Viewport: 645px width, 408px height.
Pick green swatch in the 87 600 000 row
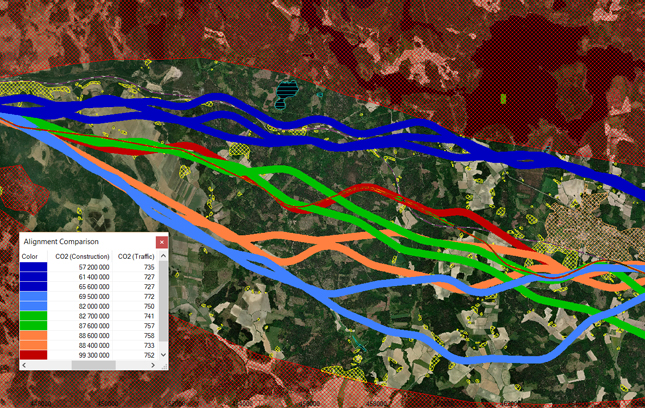tap(33, 326)
